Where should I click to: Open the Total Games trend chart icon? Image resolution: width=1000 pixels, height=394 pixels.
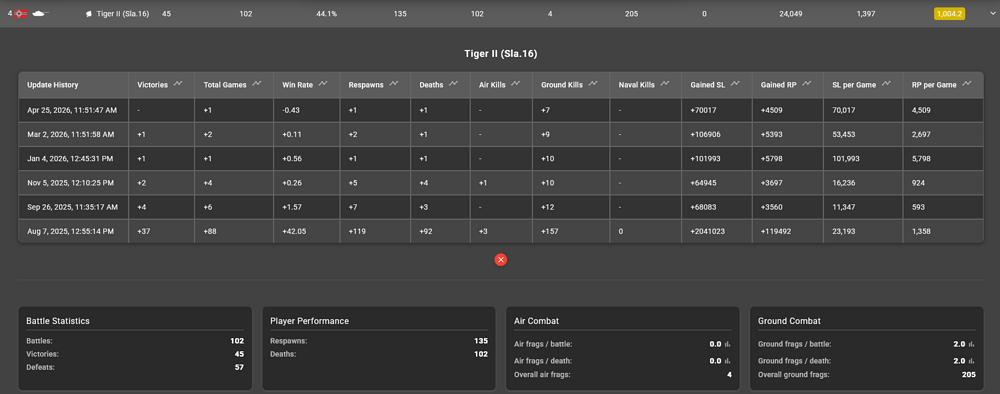[x=256, y=84]
